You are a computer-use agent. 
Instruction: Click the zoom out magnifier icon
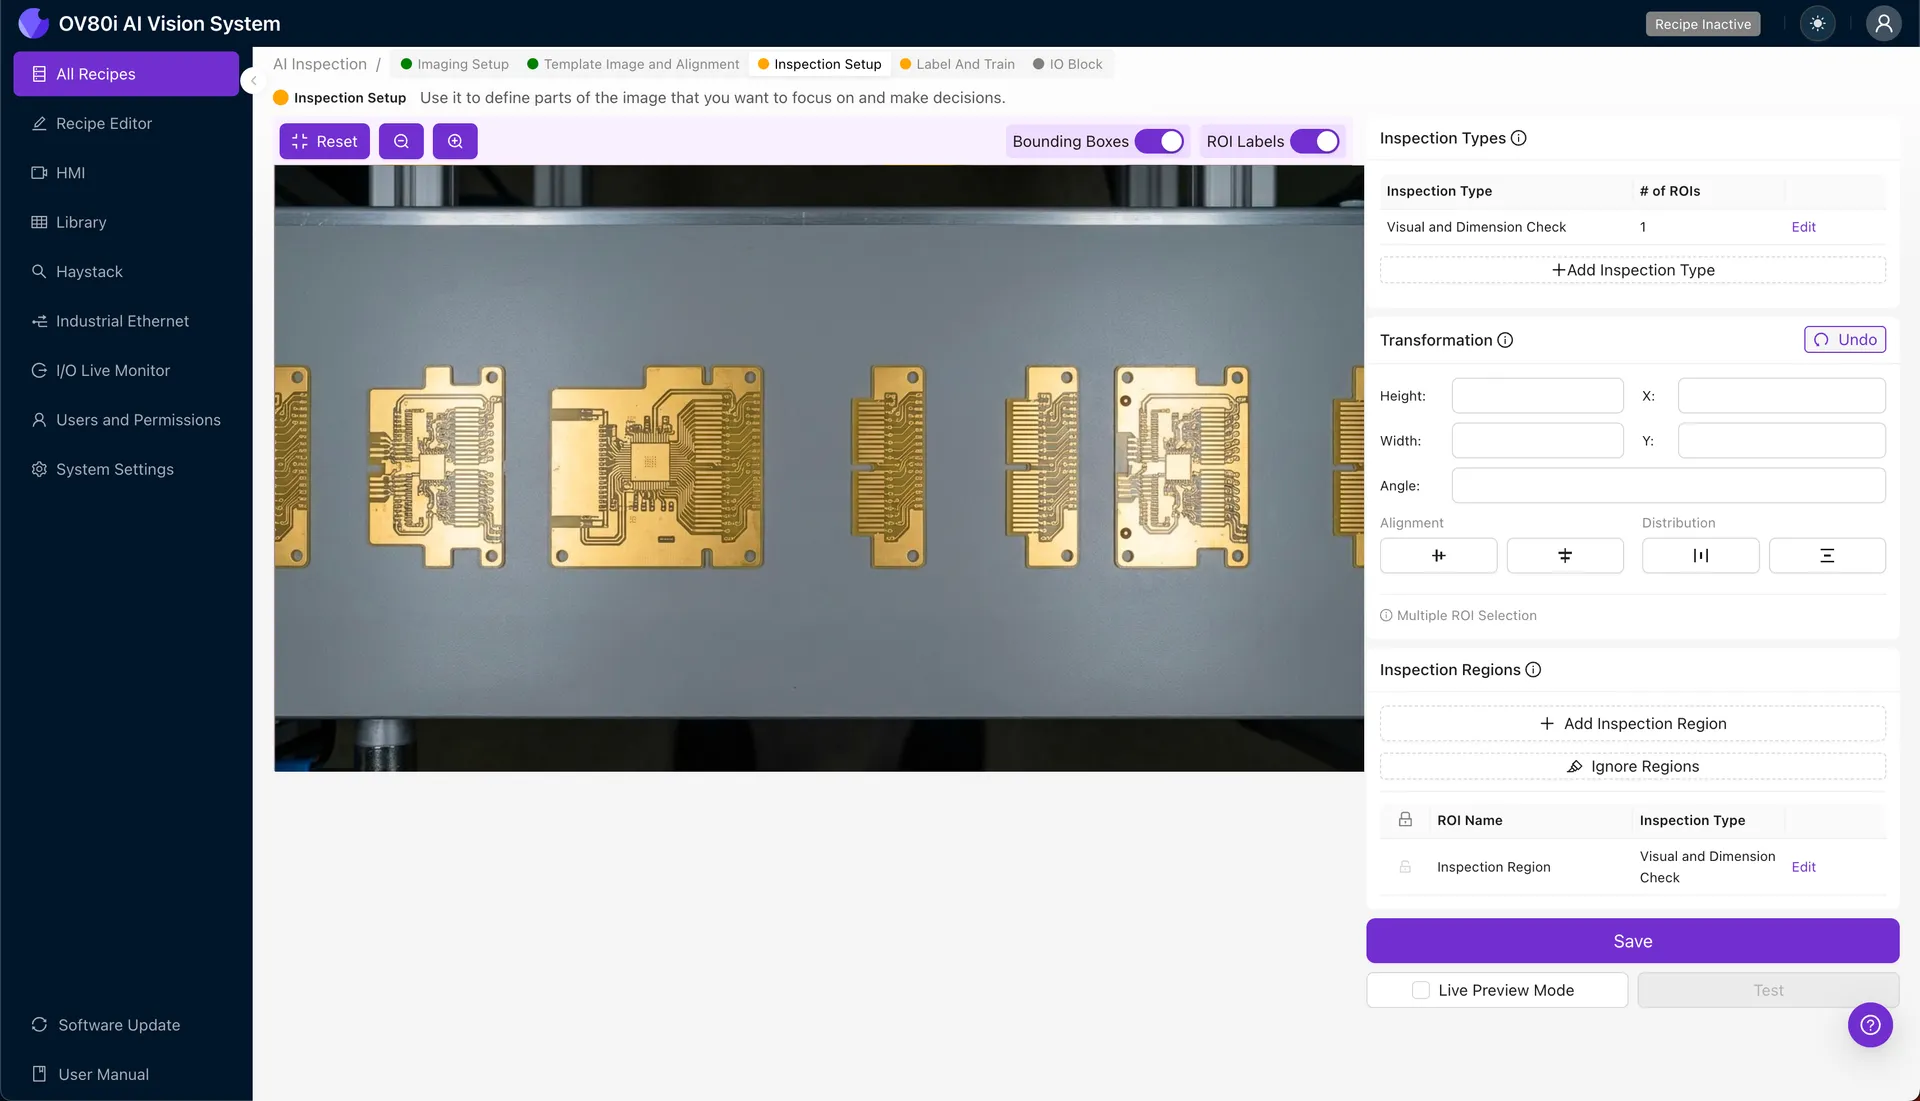(401, 141)
